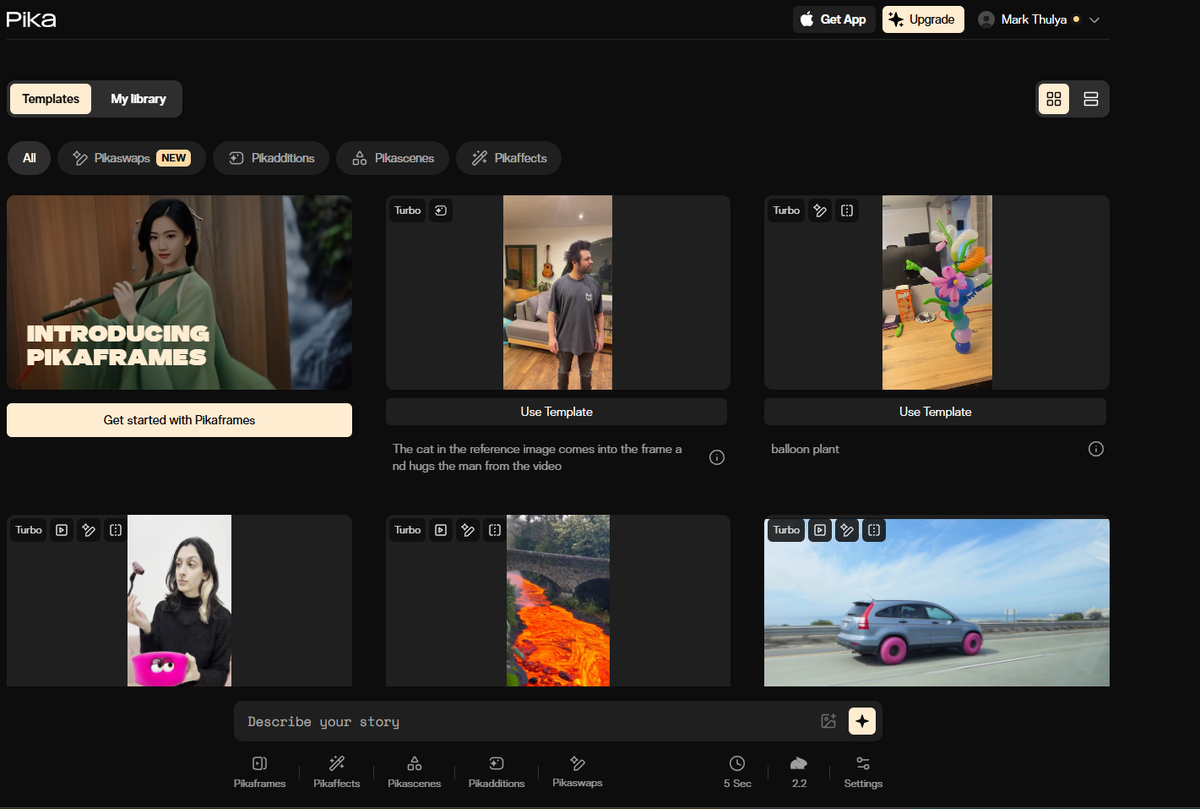Click Turbo badge on pink bowl woman template

(29, 530)
